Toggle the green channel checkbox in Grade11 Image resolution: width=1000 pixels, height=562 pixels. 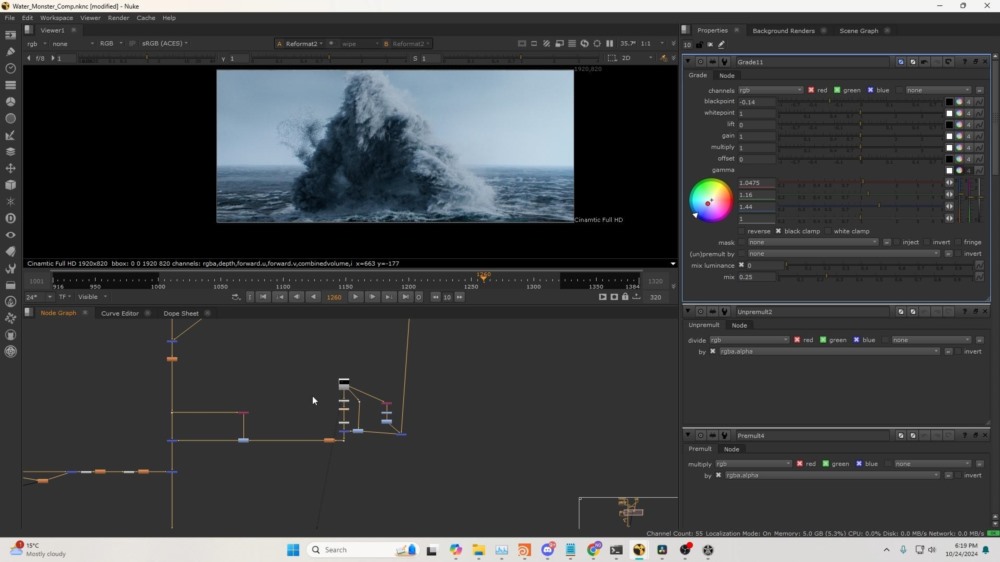pyautogui.click(x=837, y=90)
